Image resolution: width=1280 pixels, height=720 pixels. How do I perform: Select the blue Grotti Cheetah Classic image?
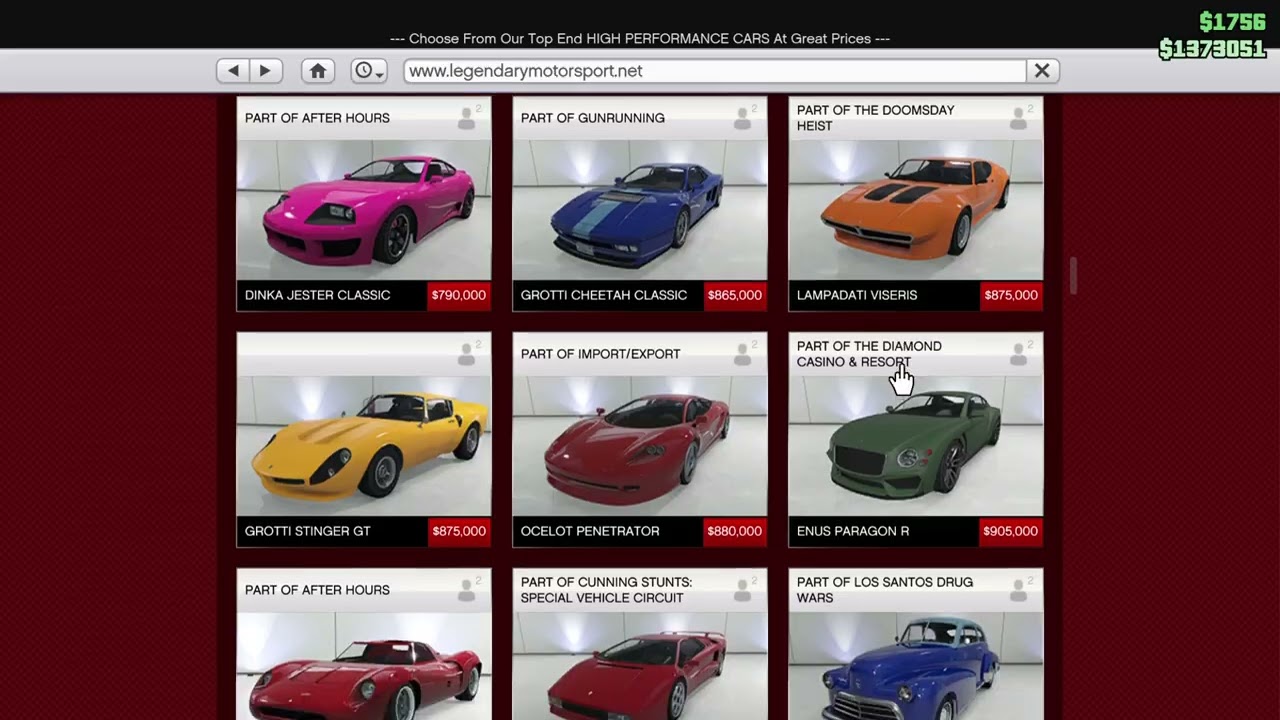pos(640,210)
